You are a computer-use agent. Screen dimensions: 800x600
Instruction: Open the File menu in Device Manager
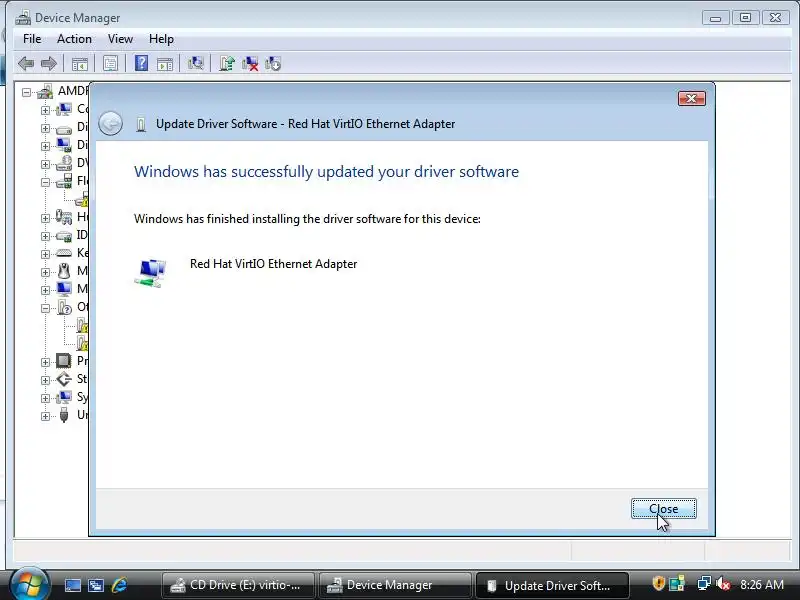(32, 39)
